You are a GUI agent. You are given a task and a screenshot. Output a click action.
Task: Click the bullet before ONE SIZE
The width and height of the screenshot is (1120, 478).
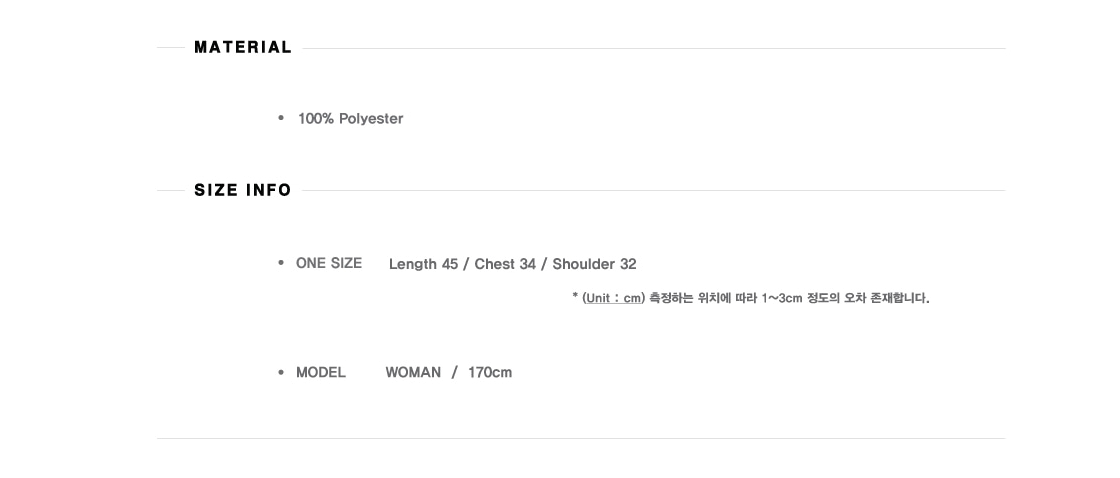[281, 263]
